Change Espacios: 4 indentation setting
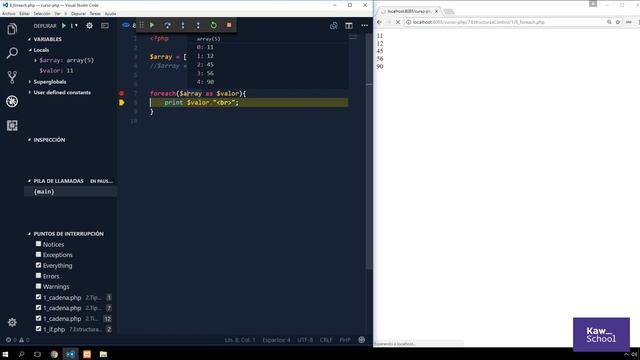 point(276,340)
